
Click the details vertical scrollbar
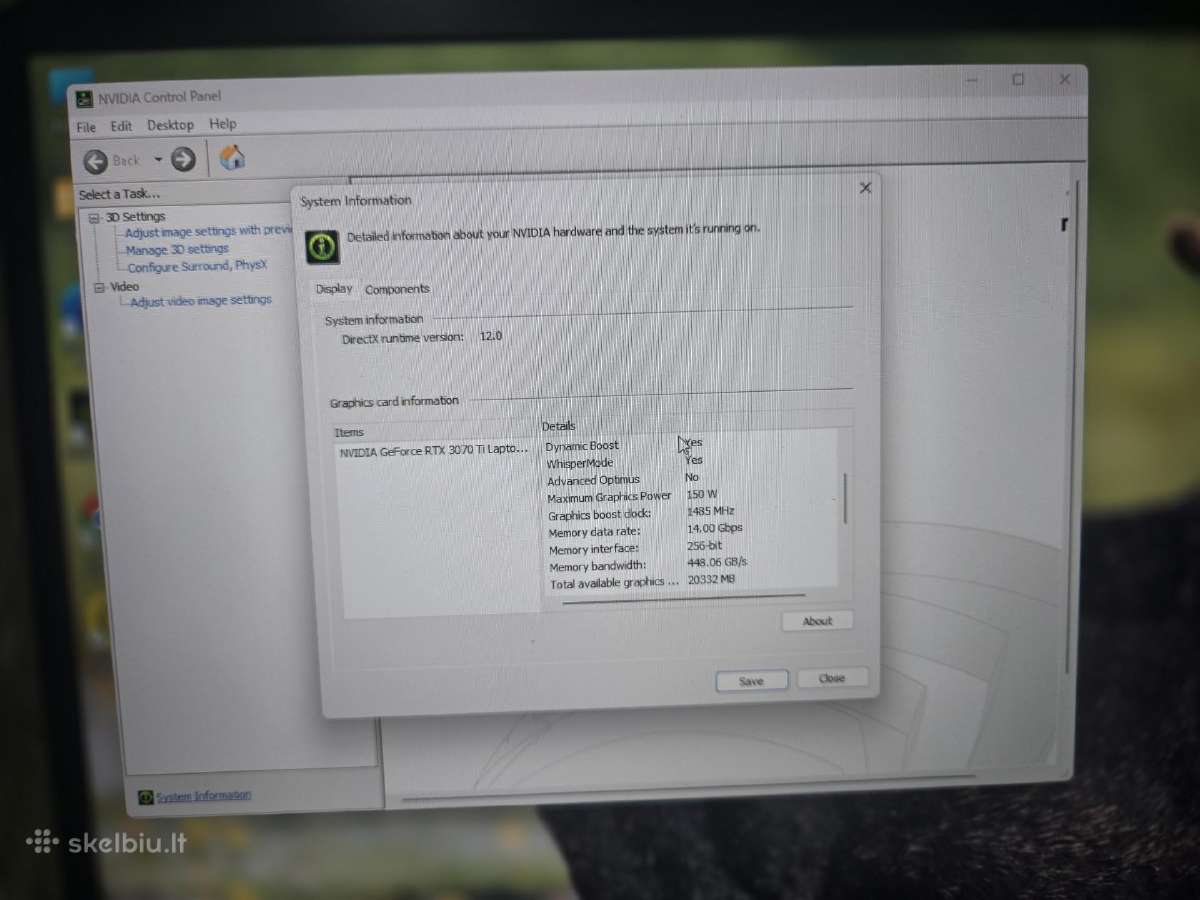click(x=846, y=498)
